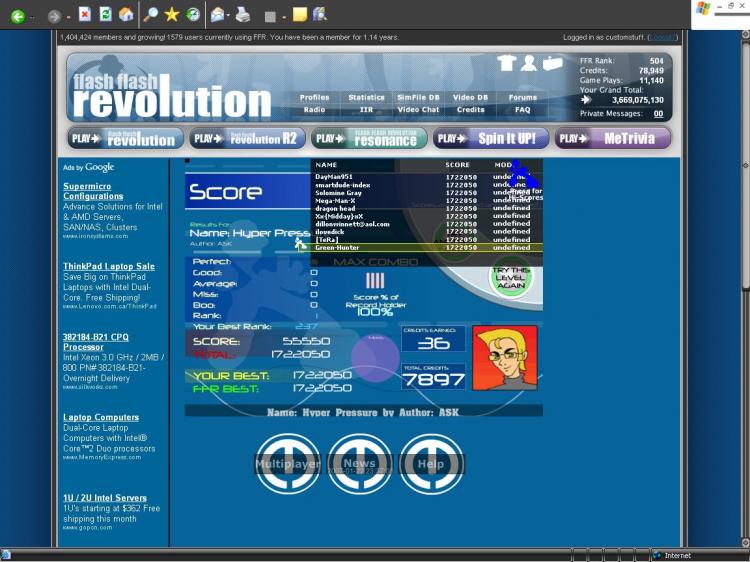Click the printer icon in the toolbar
750x562 pixels.
tap(242, 15)
